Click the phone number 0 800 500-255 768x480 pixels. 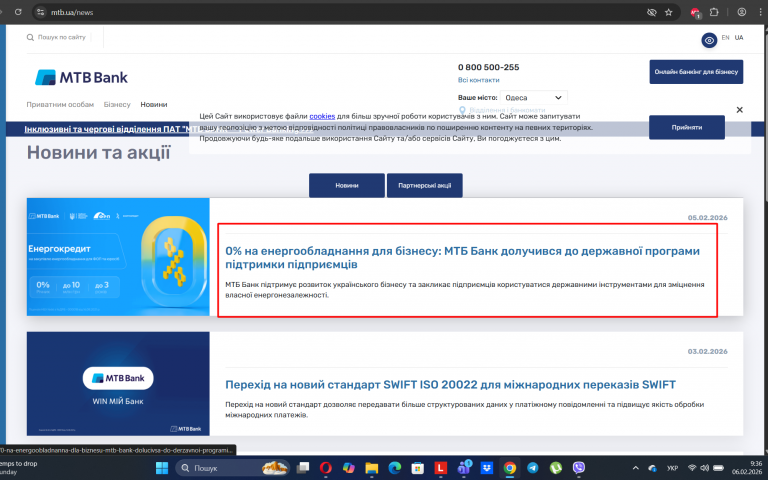[x=488, y=67]
